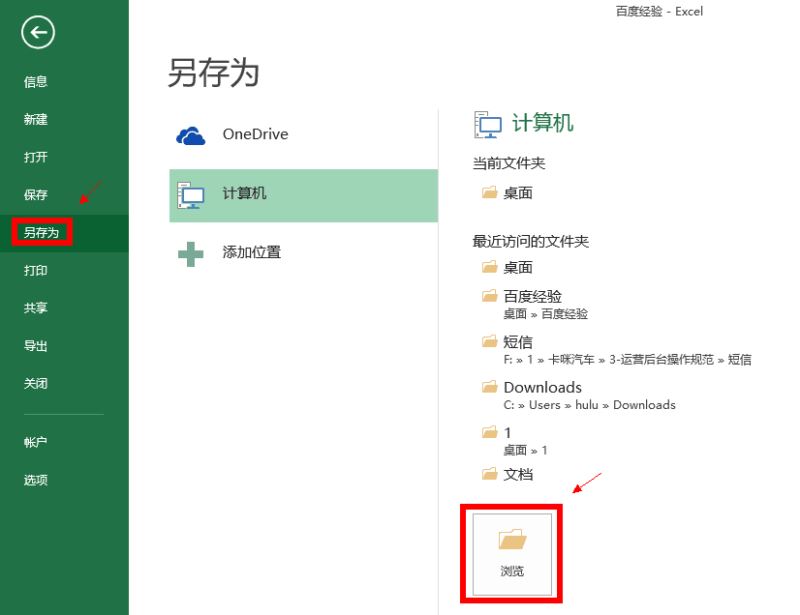This screenshot has height=615, width=800.
Task: Click 保存 in the backstage menu
Action: [36, 195]
